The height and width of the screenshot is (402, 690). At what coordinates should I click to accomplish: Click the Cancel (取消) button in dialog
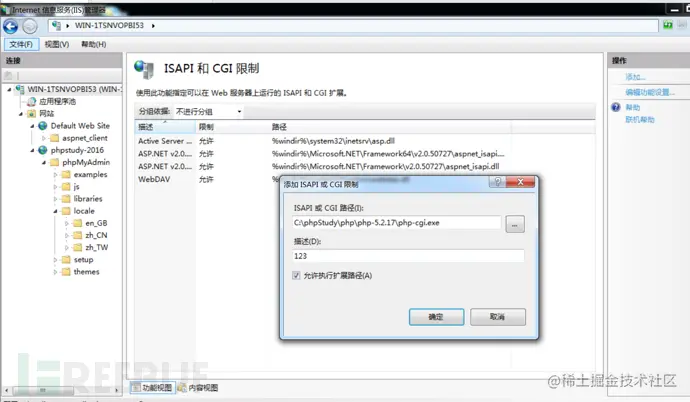tap(498, 317)
